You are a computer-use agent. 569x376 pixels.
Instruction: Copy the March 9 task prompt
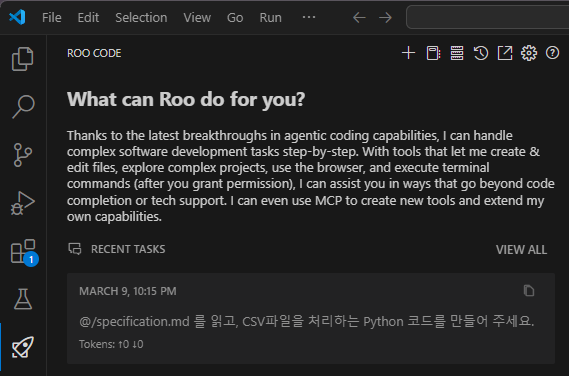pyautogui.click(x=529, y=291)
